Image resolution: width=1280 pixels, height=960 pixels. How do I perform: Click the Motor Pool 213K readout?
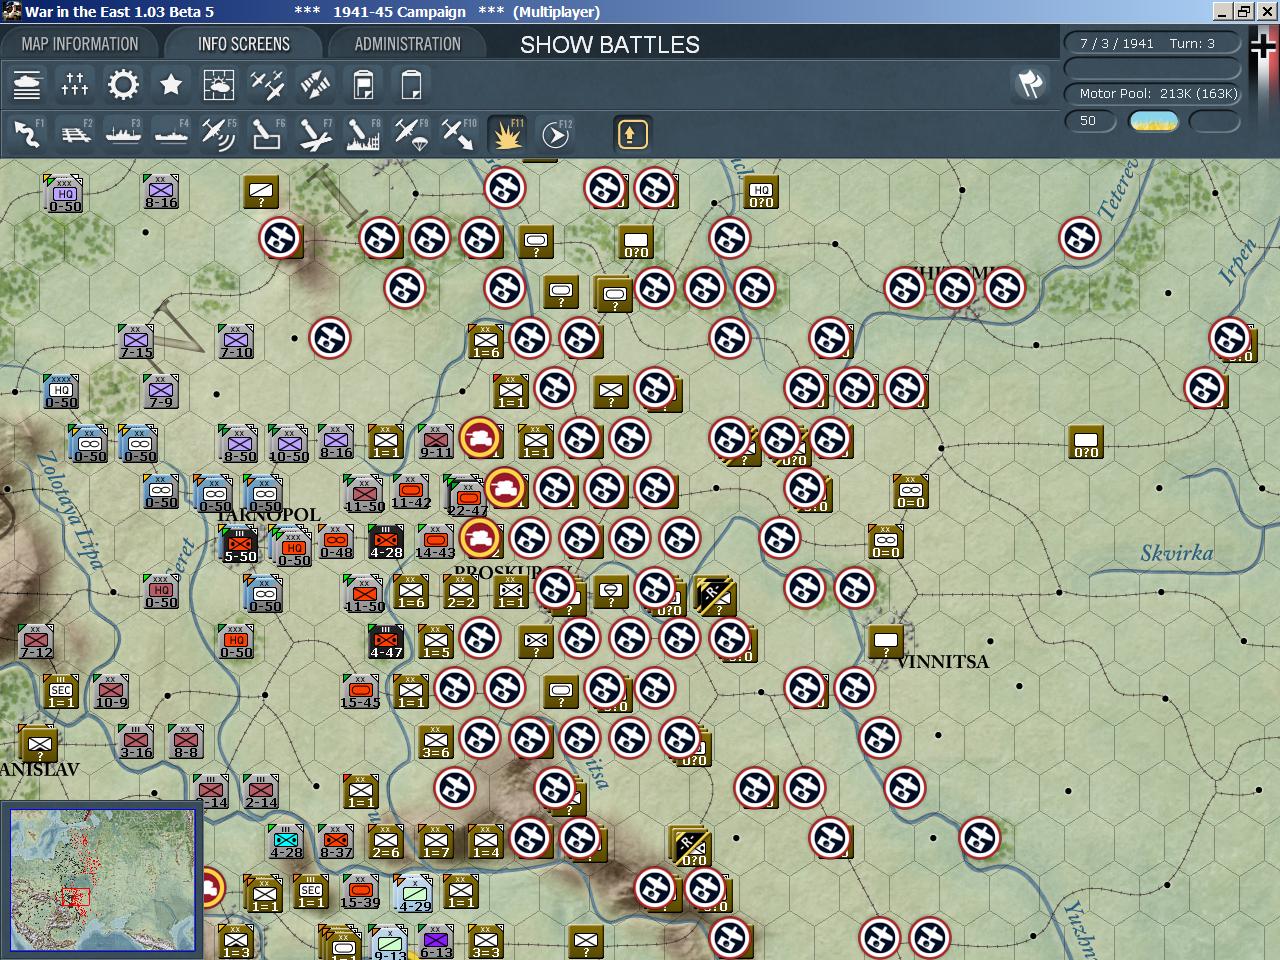[1151, 93]
